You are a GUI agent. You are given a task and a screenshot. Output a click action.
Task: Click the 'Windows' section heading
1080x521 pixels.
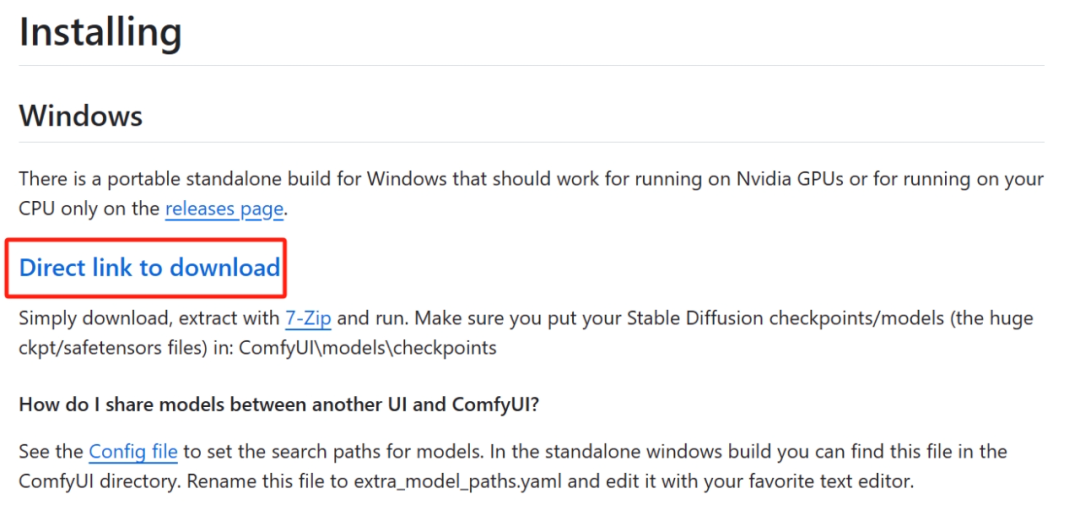(x=81, y=115)
